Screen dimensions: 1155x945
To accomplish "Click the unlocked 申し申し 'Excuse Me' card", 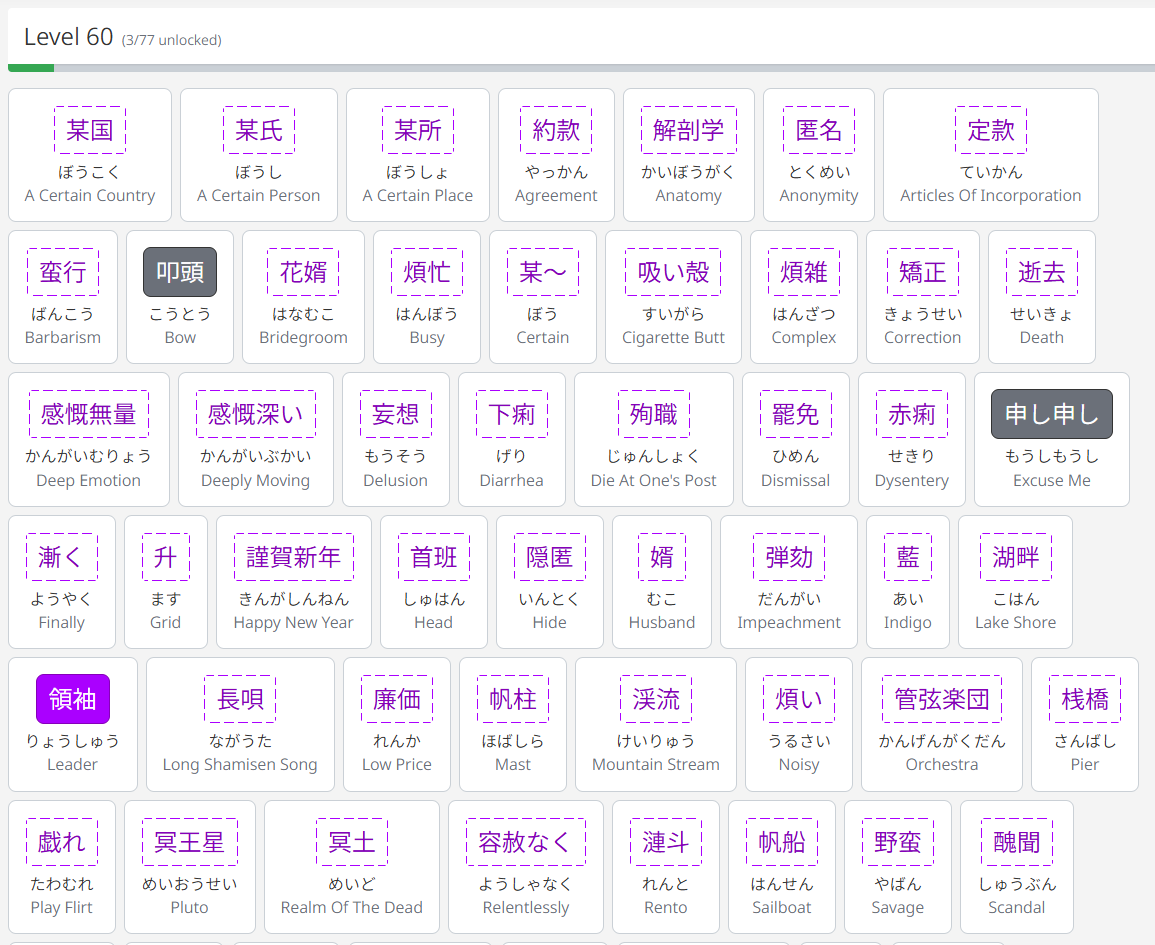I will 1052,440.
